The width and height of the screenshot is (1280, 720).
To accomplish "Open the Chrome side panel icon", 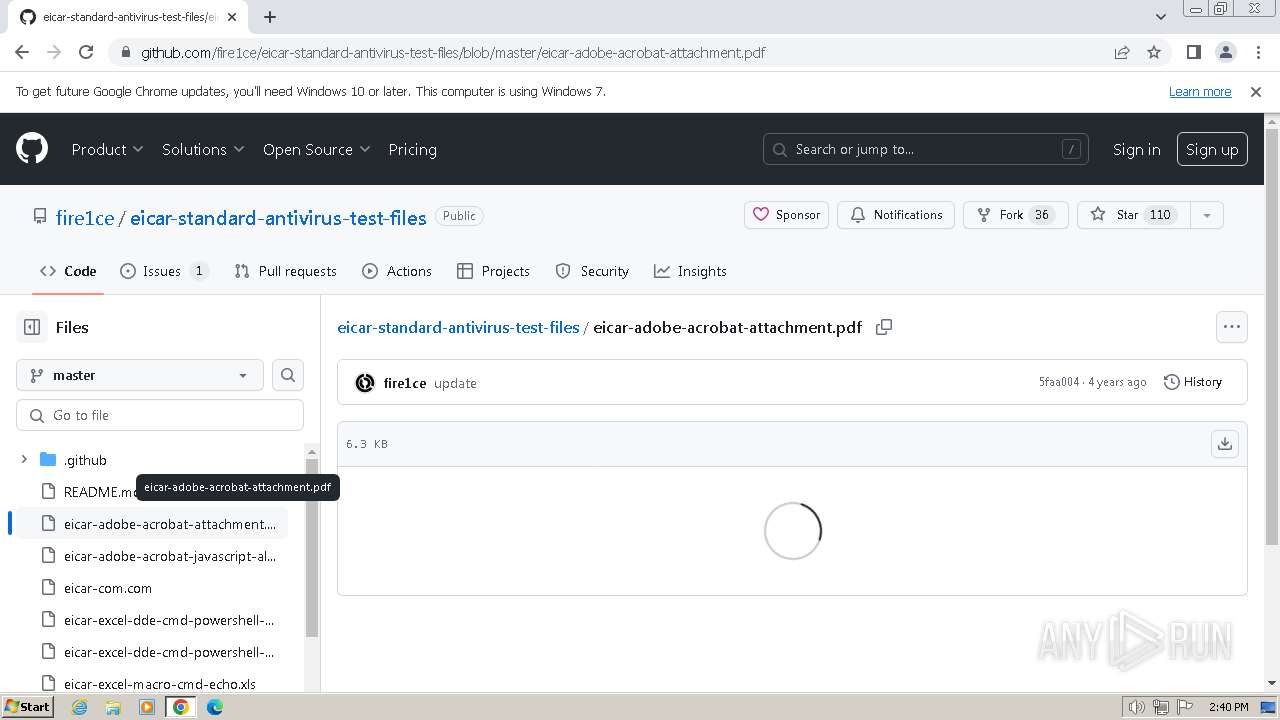I will click(x=1194, y=52).
